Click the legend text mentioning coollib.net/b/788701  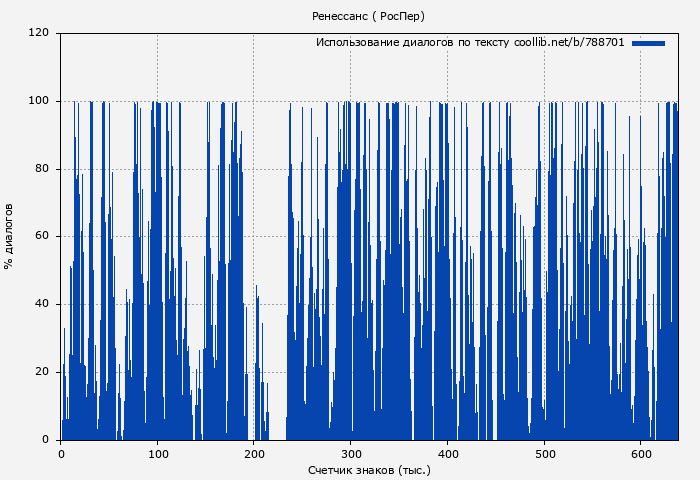coord(470,43)
